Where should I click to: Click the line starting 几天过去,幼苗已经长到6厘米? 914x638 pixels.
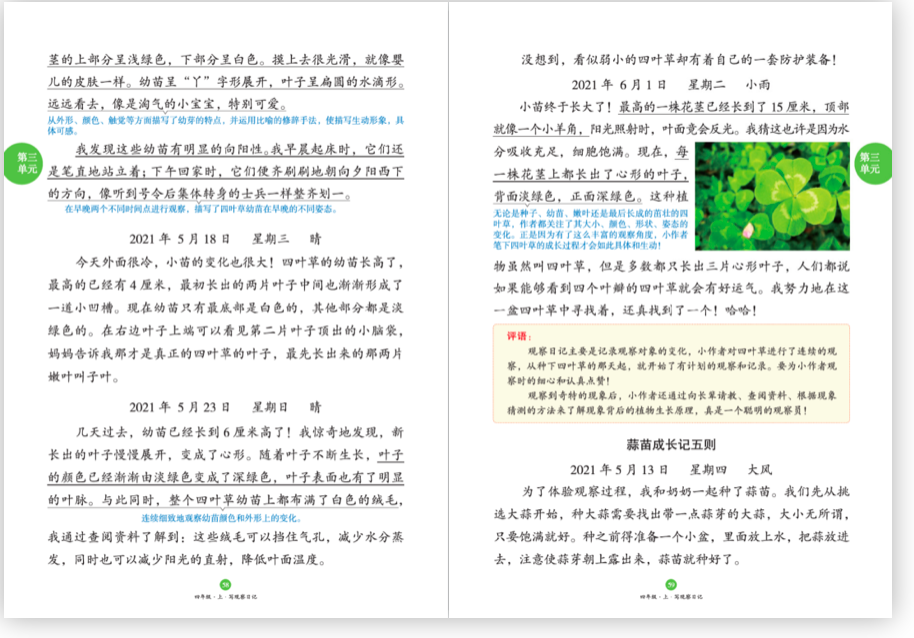[x=240, y=432]
